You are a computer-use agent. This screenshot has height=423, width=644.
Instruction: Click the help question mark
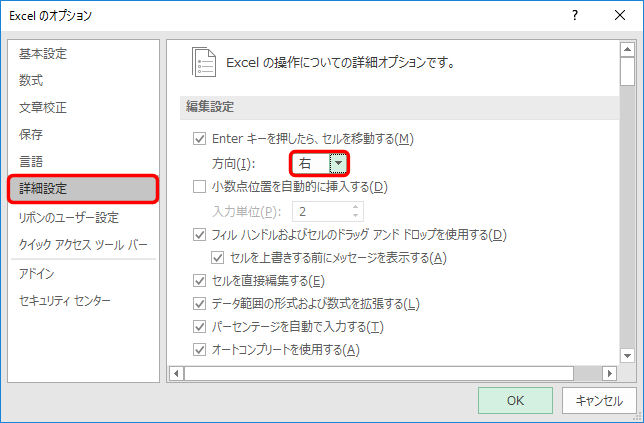point(575,16)
